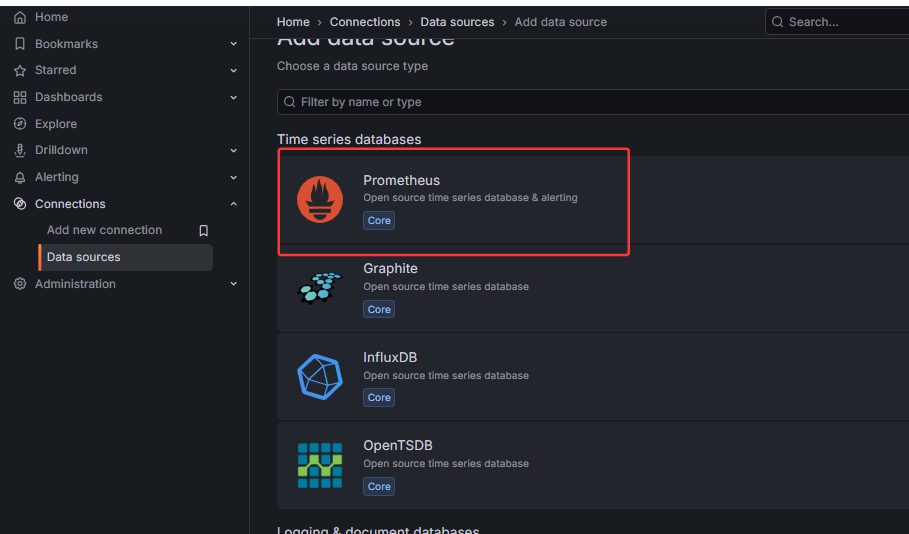Click the Bookmarks icon in sidebar

[20, 44]
